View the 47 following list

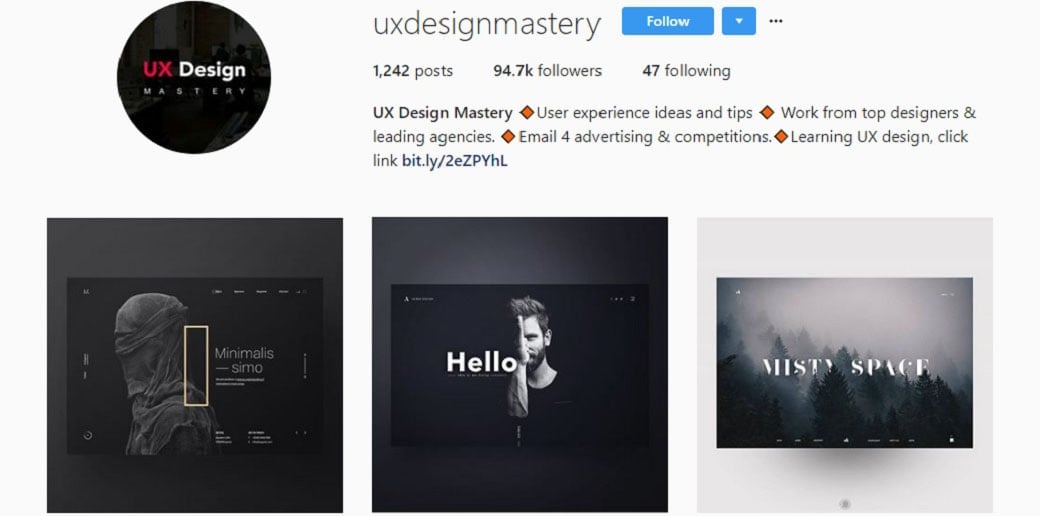(x=686, y=71)
